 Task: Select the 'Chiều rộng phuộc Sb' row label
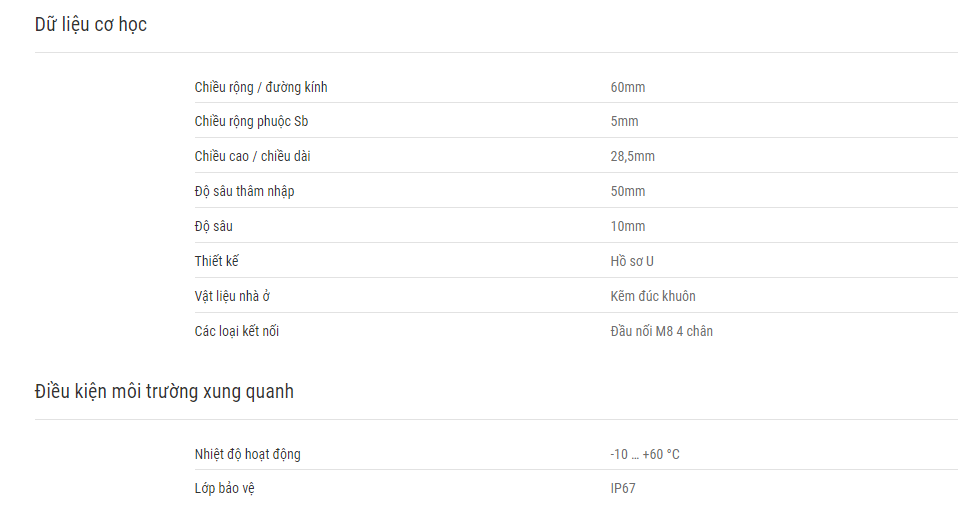point(251,122)
